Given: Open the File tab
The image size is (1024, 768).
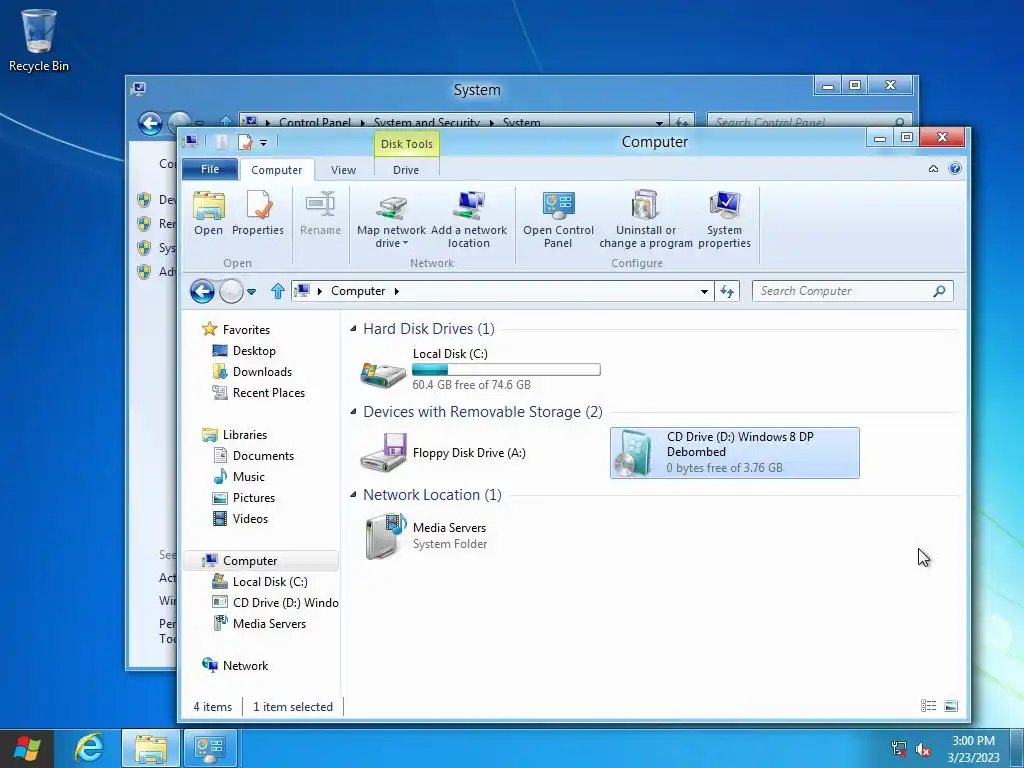Looking at the screenshot, I should pyautogui.click(x=210, y=169).
